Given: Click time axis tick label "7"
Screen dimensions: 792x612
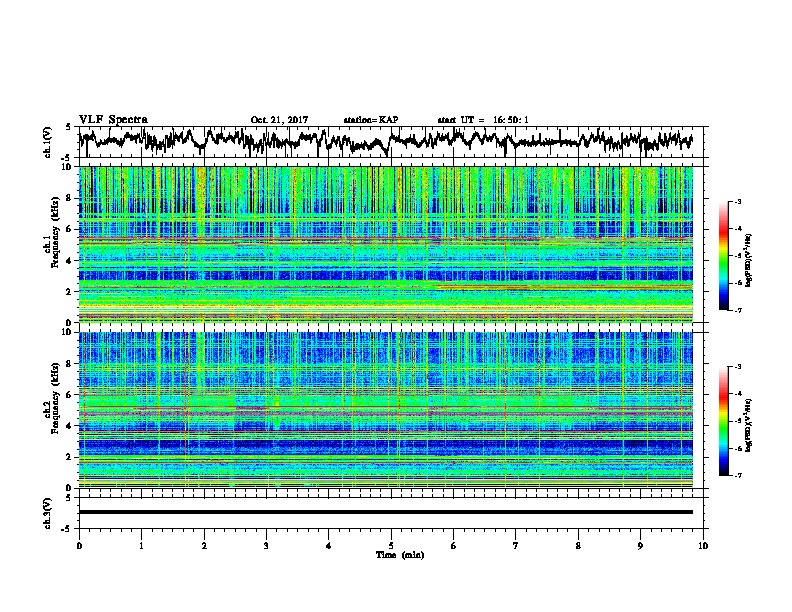Looking at the screenshot, I should [516, 546].
